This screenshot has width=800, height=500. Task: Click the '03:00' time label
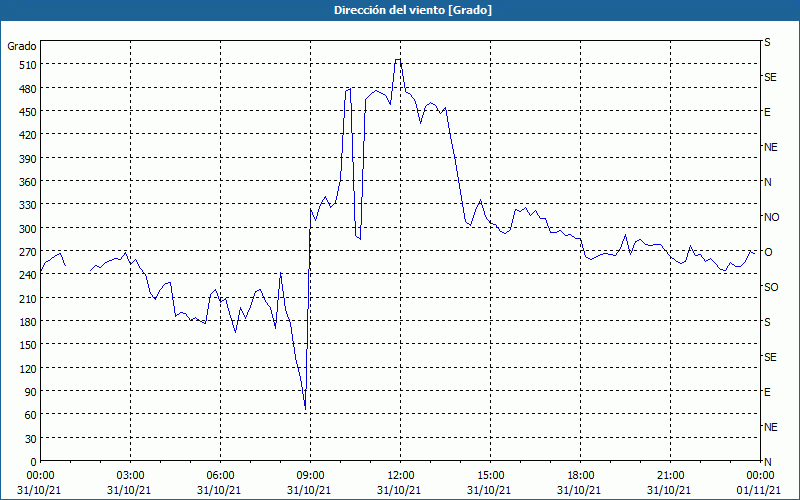click(130, 476)
